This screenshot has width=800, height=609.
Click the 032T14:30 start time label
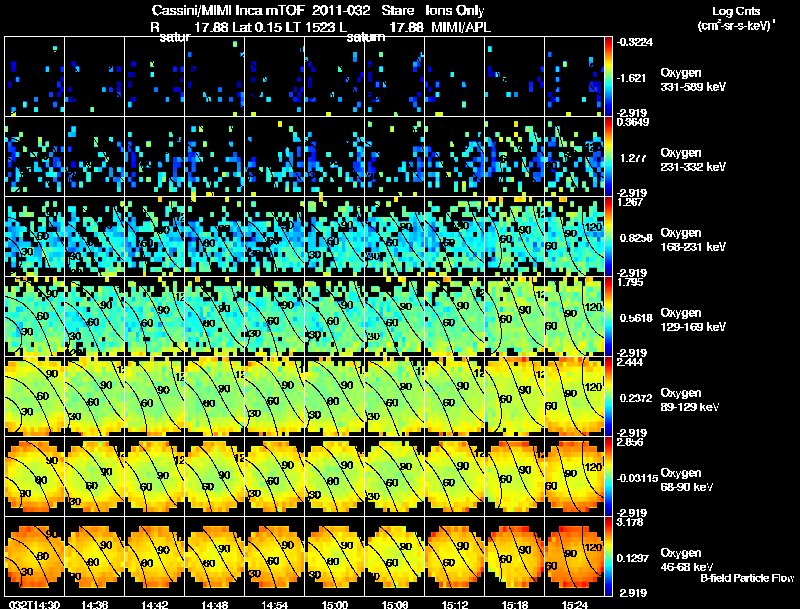34,604
